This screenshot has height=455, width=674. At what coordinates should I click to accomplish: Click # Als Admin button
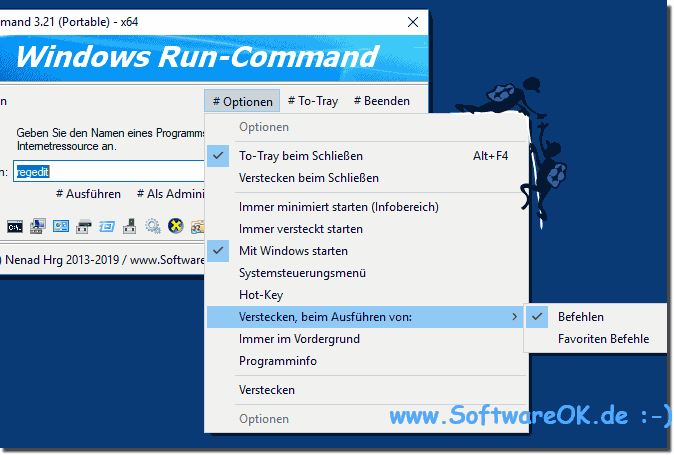click(x=170, y=194)
